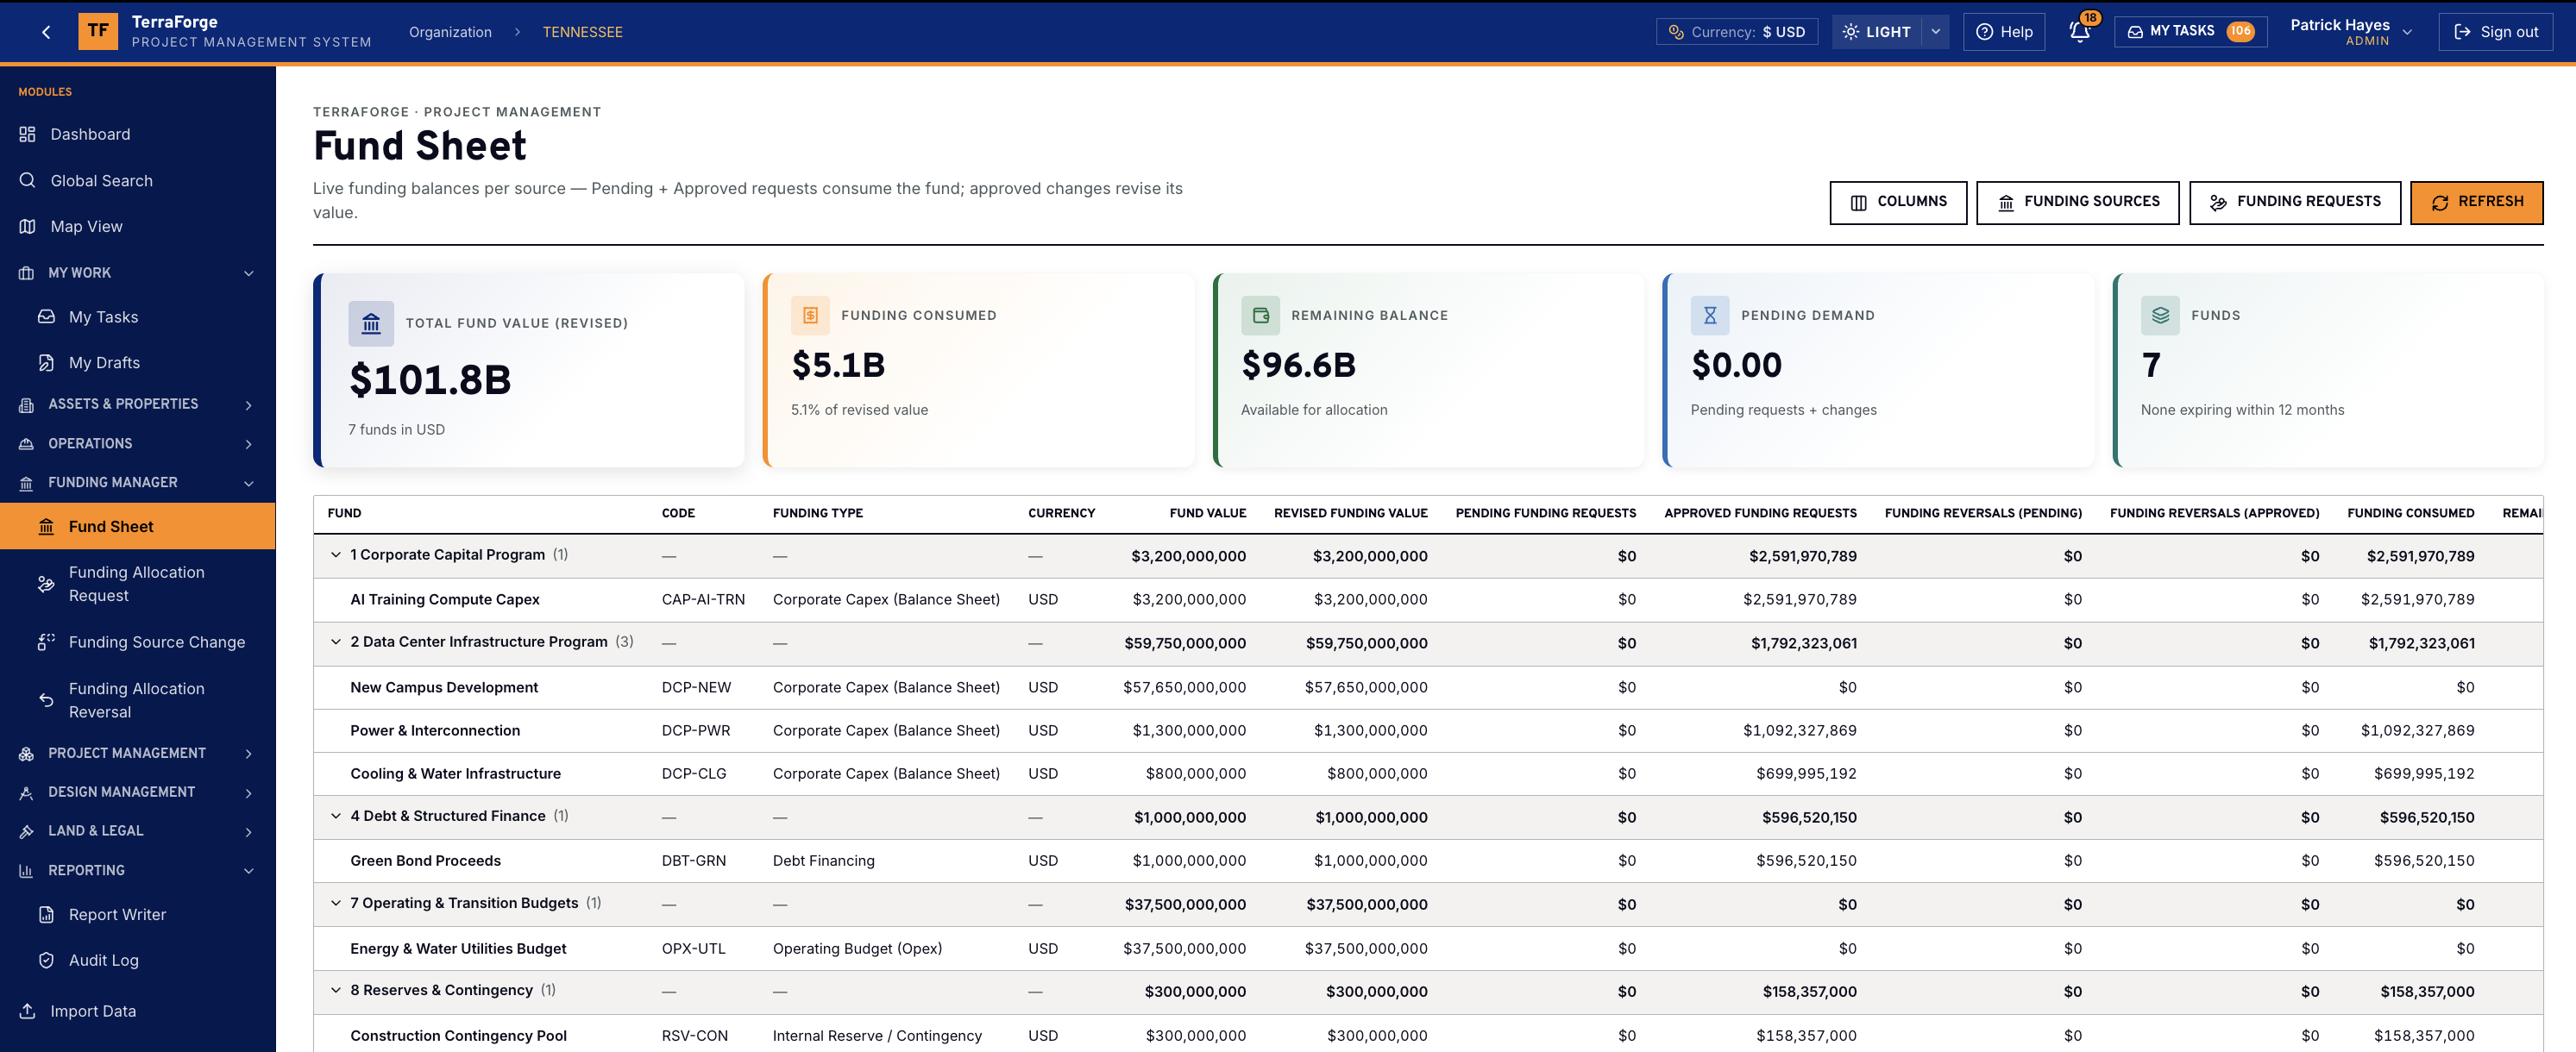This screenshot has width=2576, height=1052.
Task: Select Fund Sheet in the sidebar
Action: pos(138,526)
